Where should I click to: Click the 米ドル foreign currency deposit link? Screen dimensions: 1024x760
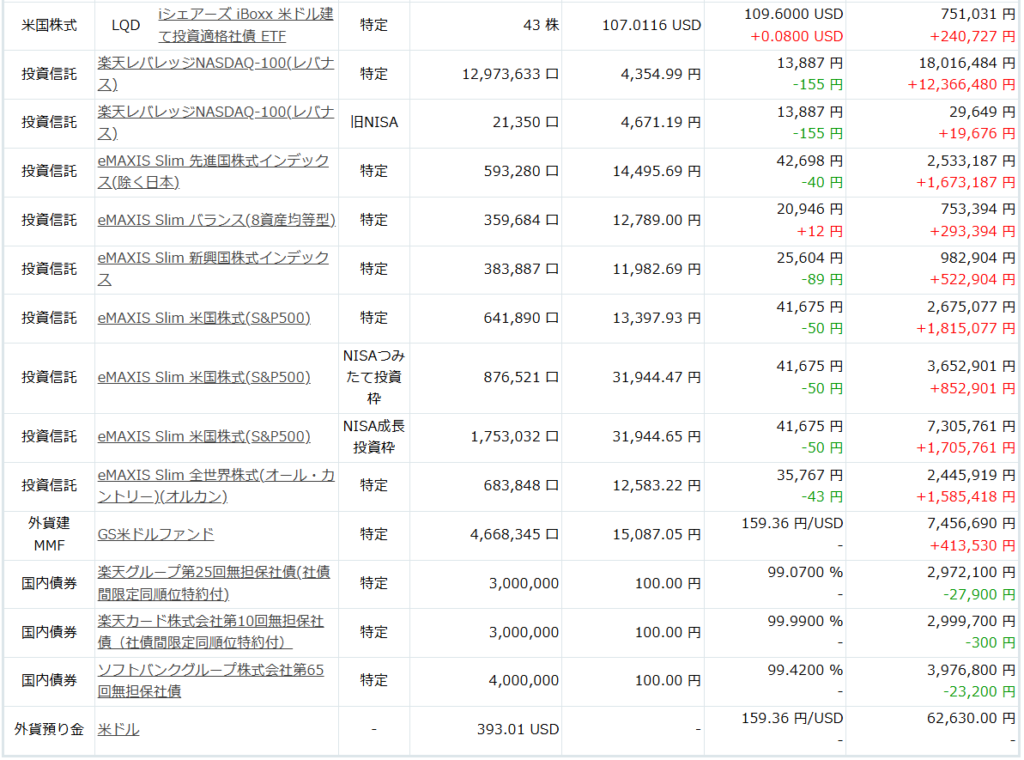pyautogui.click(x=118, y=730)
